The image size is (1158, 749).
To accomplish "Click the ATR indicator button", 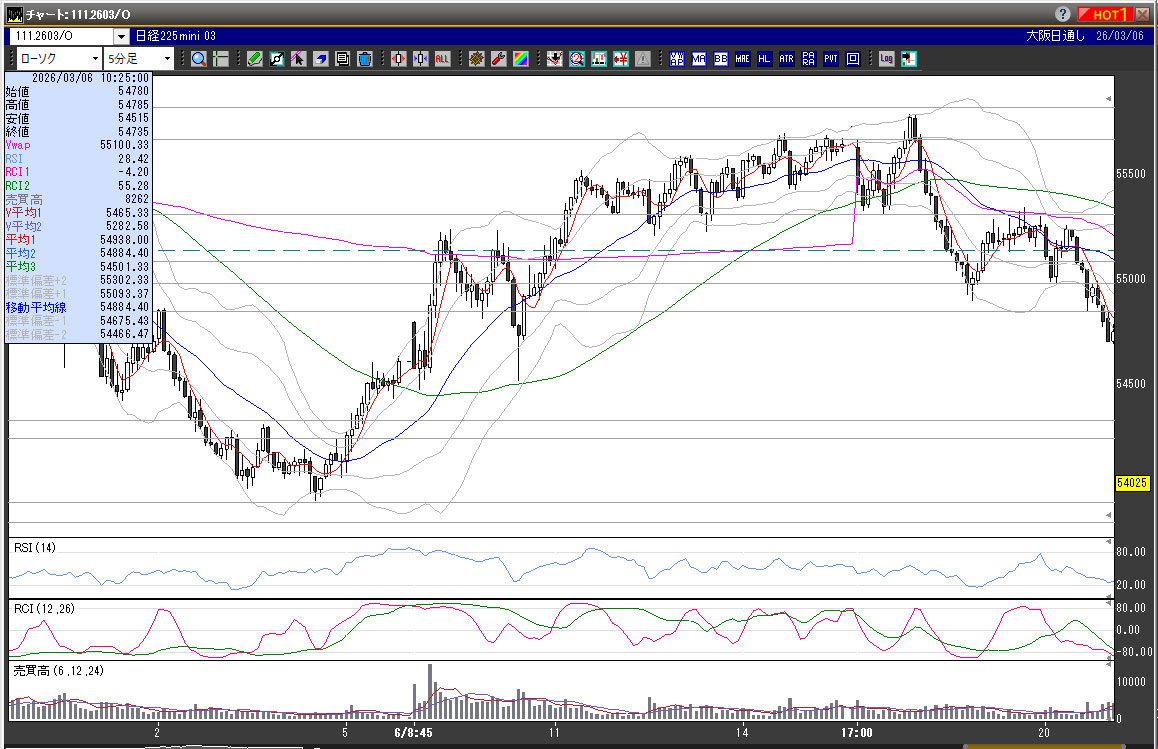I will tap(786, 59).
